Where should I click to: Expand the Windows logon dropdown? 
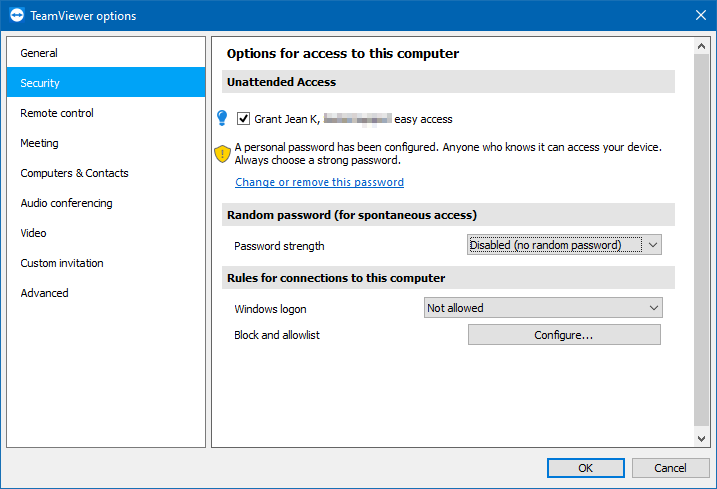pos(543,308)
